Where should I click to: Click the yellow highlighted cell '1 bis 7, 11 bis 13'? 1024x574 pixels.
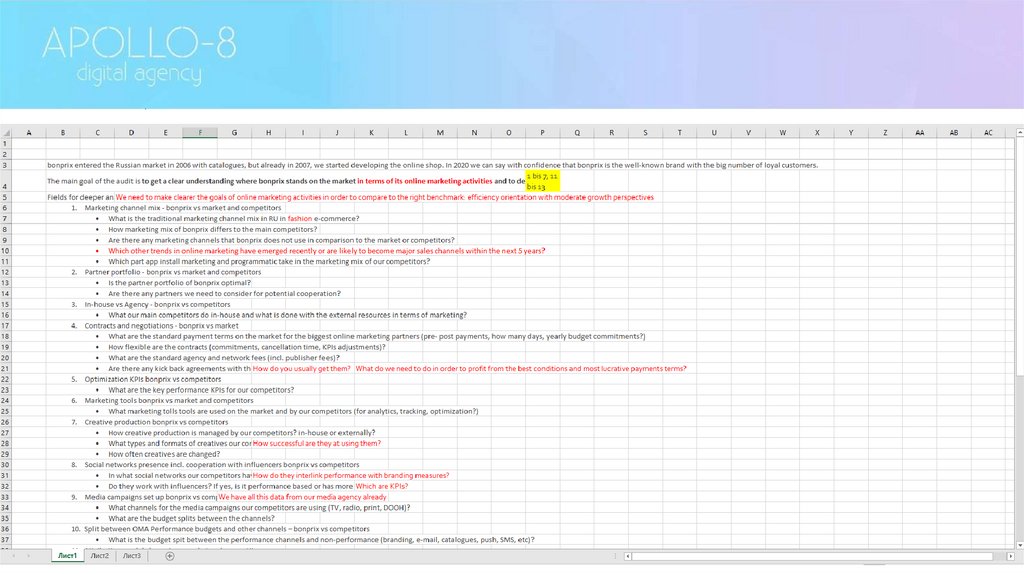click(x=543, y=182)
